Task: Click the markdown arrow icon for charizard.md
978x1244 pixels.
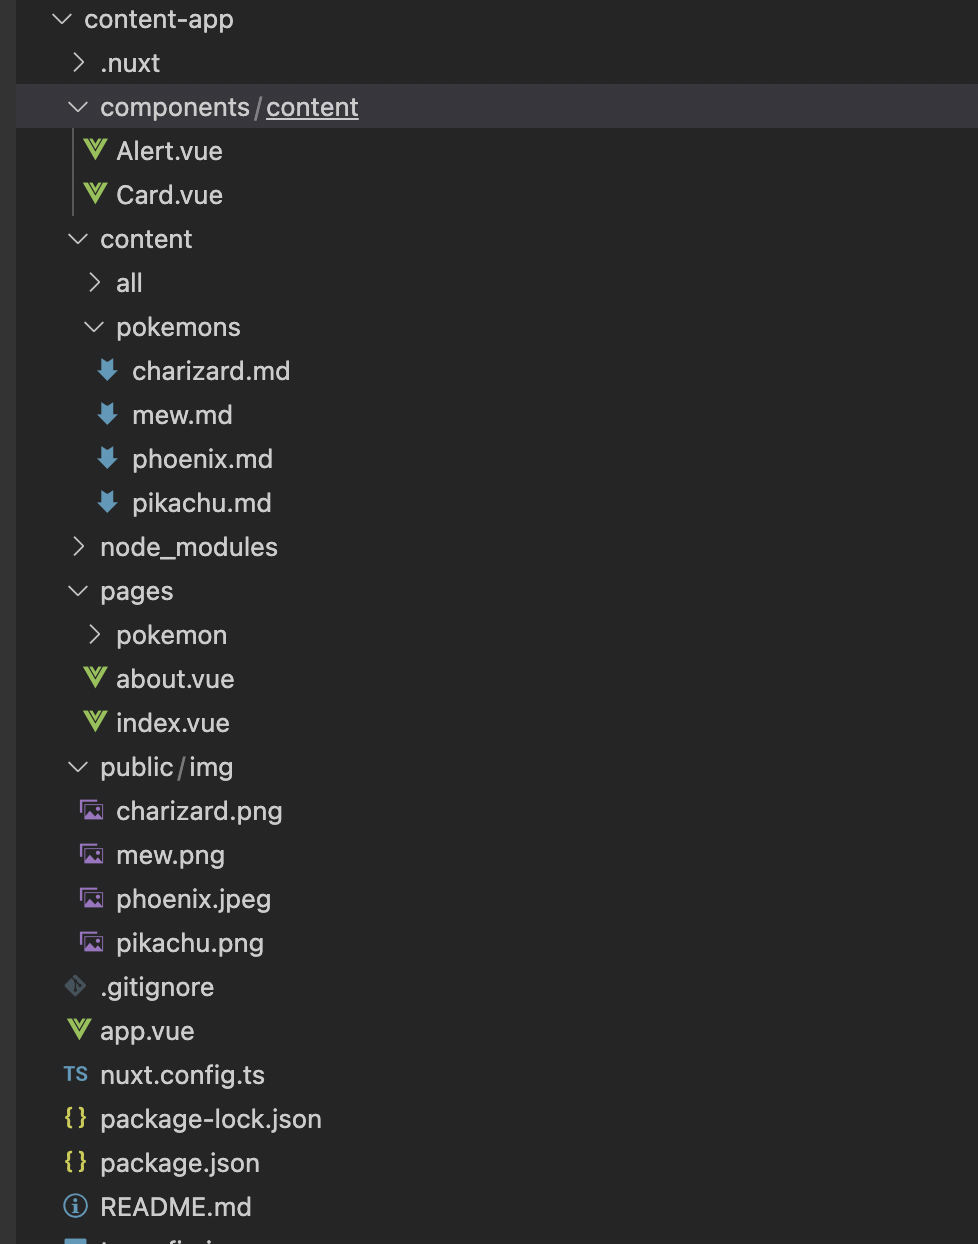Action: click(x=108, y=370)
